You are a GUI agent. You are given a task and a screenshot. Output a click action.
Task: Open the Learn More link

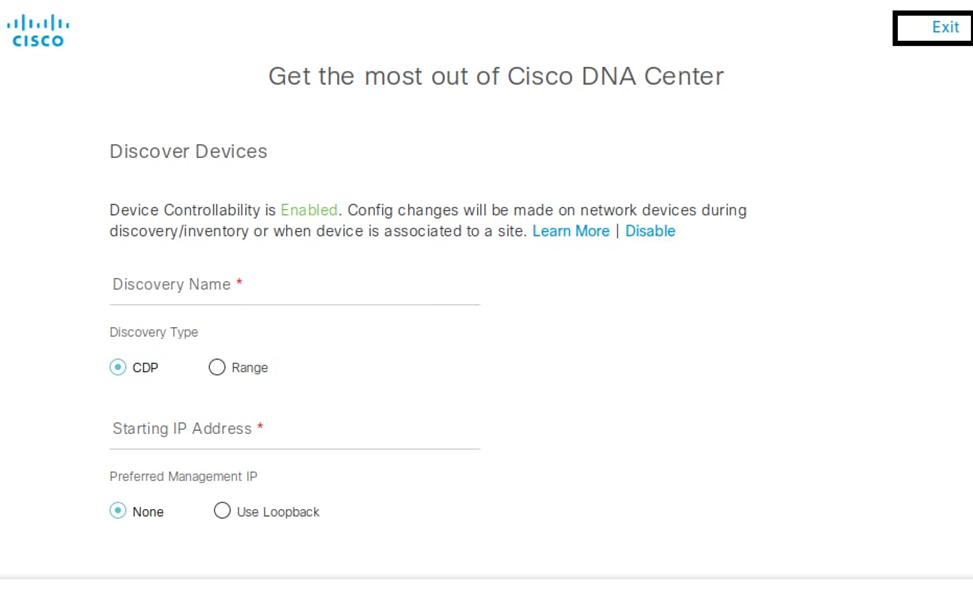pyautogui.click(x=570, y=231)
